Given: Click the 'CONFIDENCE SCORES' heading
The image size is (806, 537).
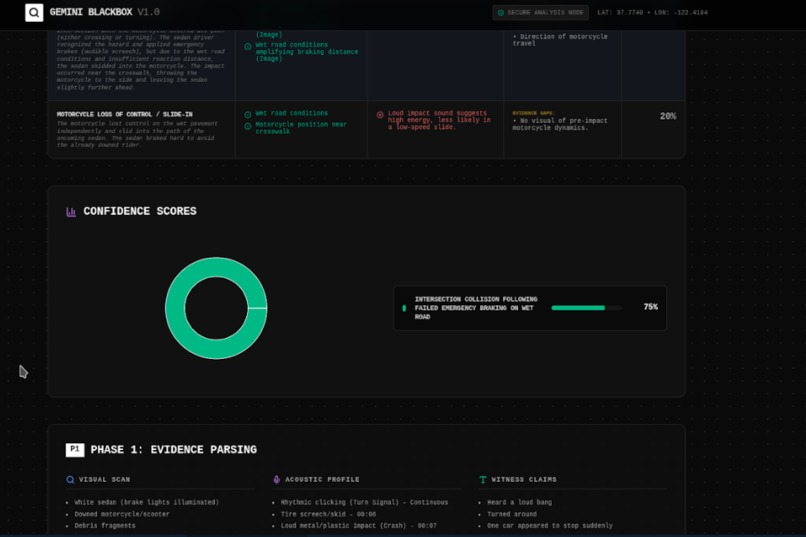Looking at the screenshot, I should (x=140, y=211).
